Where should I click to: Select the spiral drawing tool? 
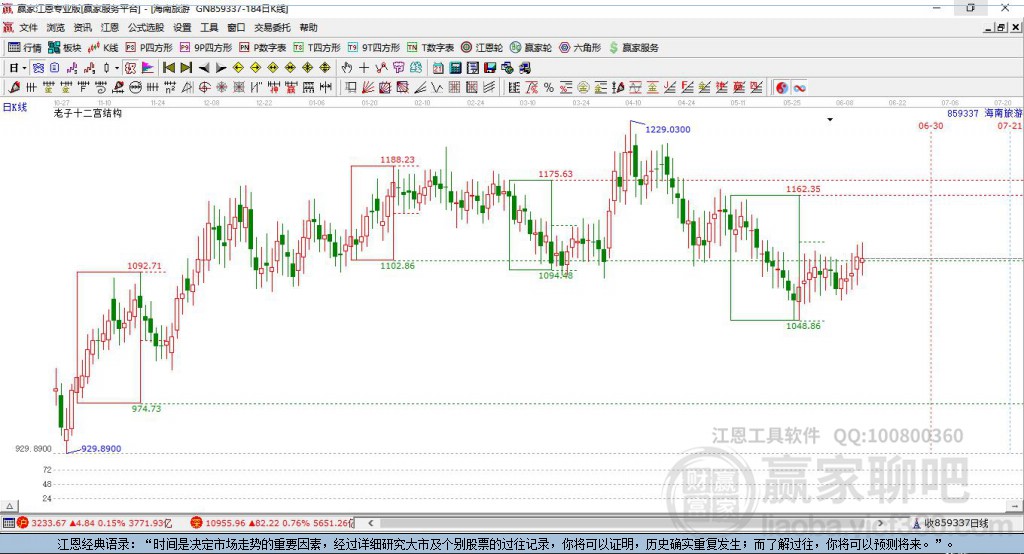coord(101,87)
